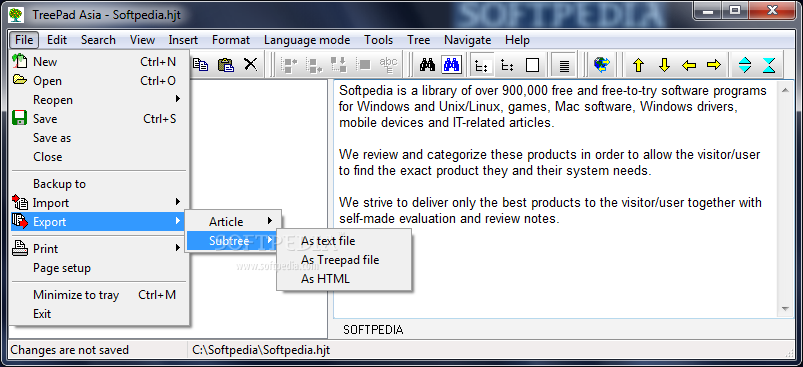The height and width of the screenshot is (367, 803).
Task: Click the Paste clipboard icon
Action: [225, 65]
